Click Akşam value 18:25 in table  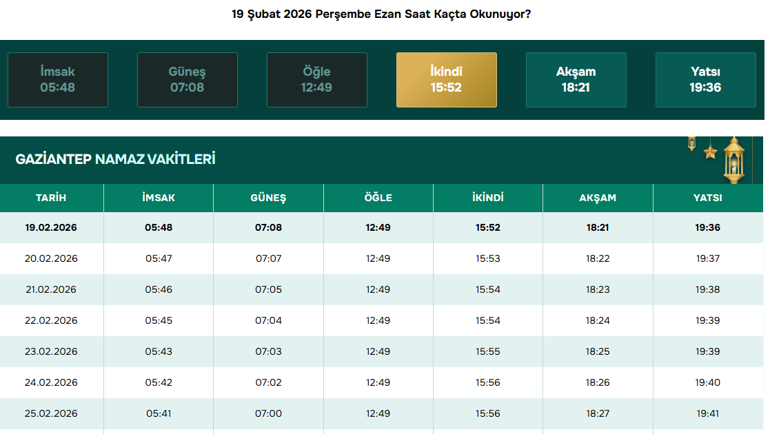(598, 352)
